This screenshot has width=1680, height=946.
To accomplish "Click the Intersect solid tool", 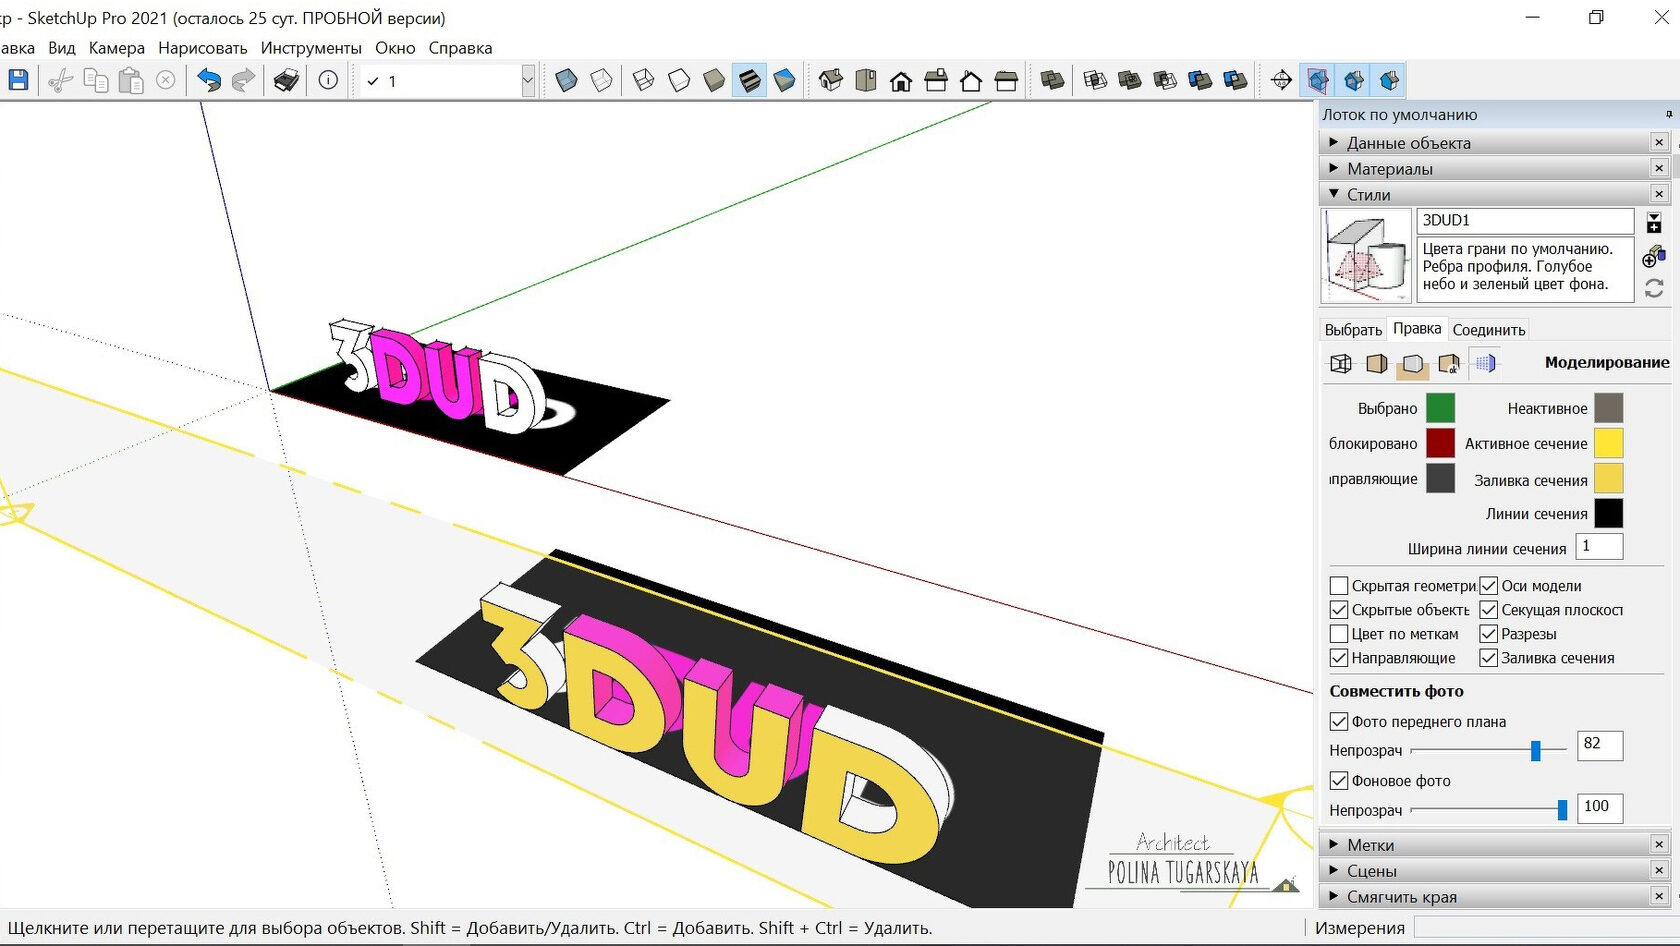I will coord(1095,80).
